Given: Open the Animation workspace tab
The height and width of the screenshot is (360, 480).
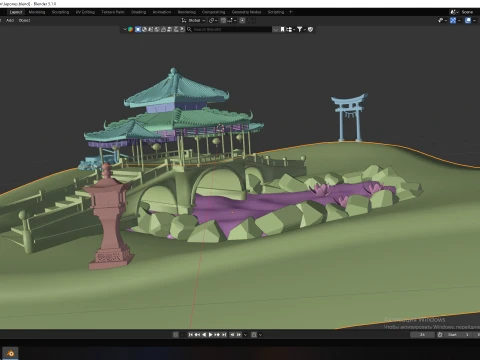Looking at the screenshot, I should coord(162,12).
